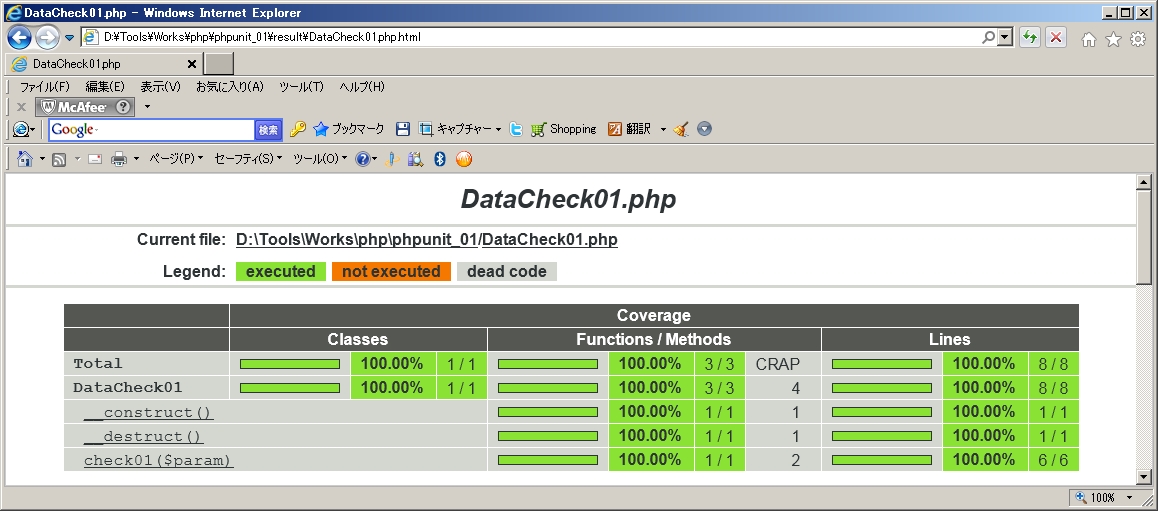This screenshot has width=1158, height=511.
Task: Click the key icon on the toolbar
Action: point(298,129)
